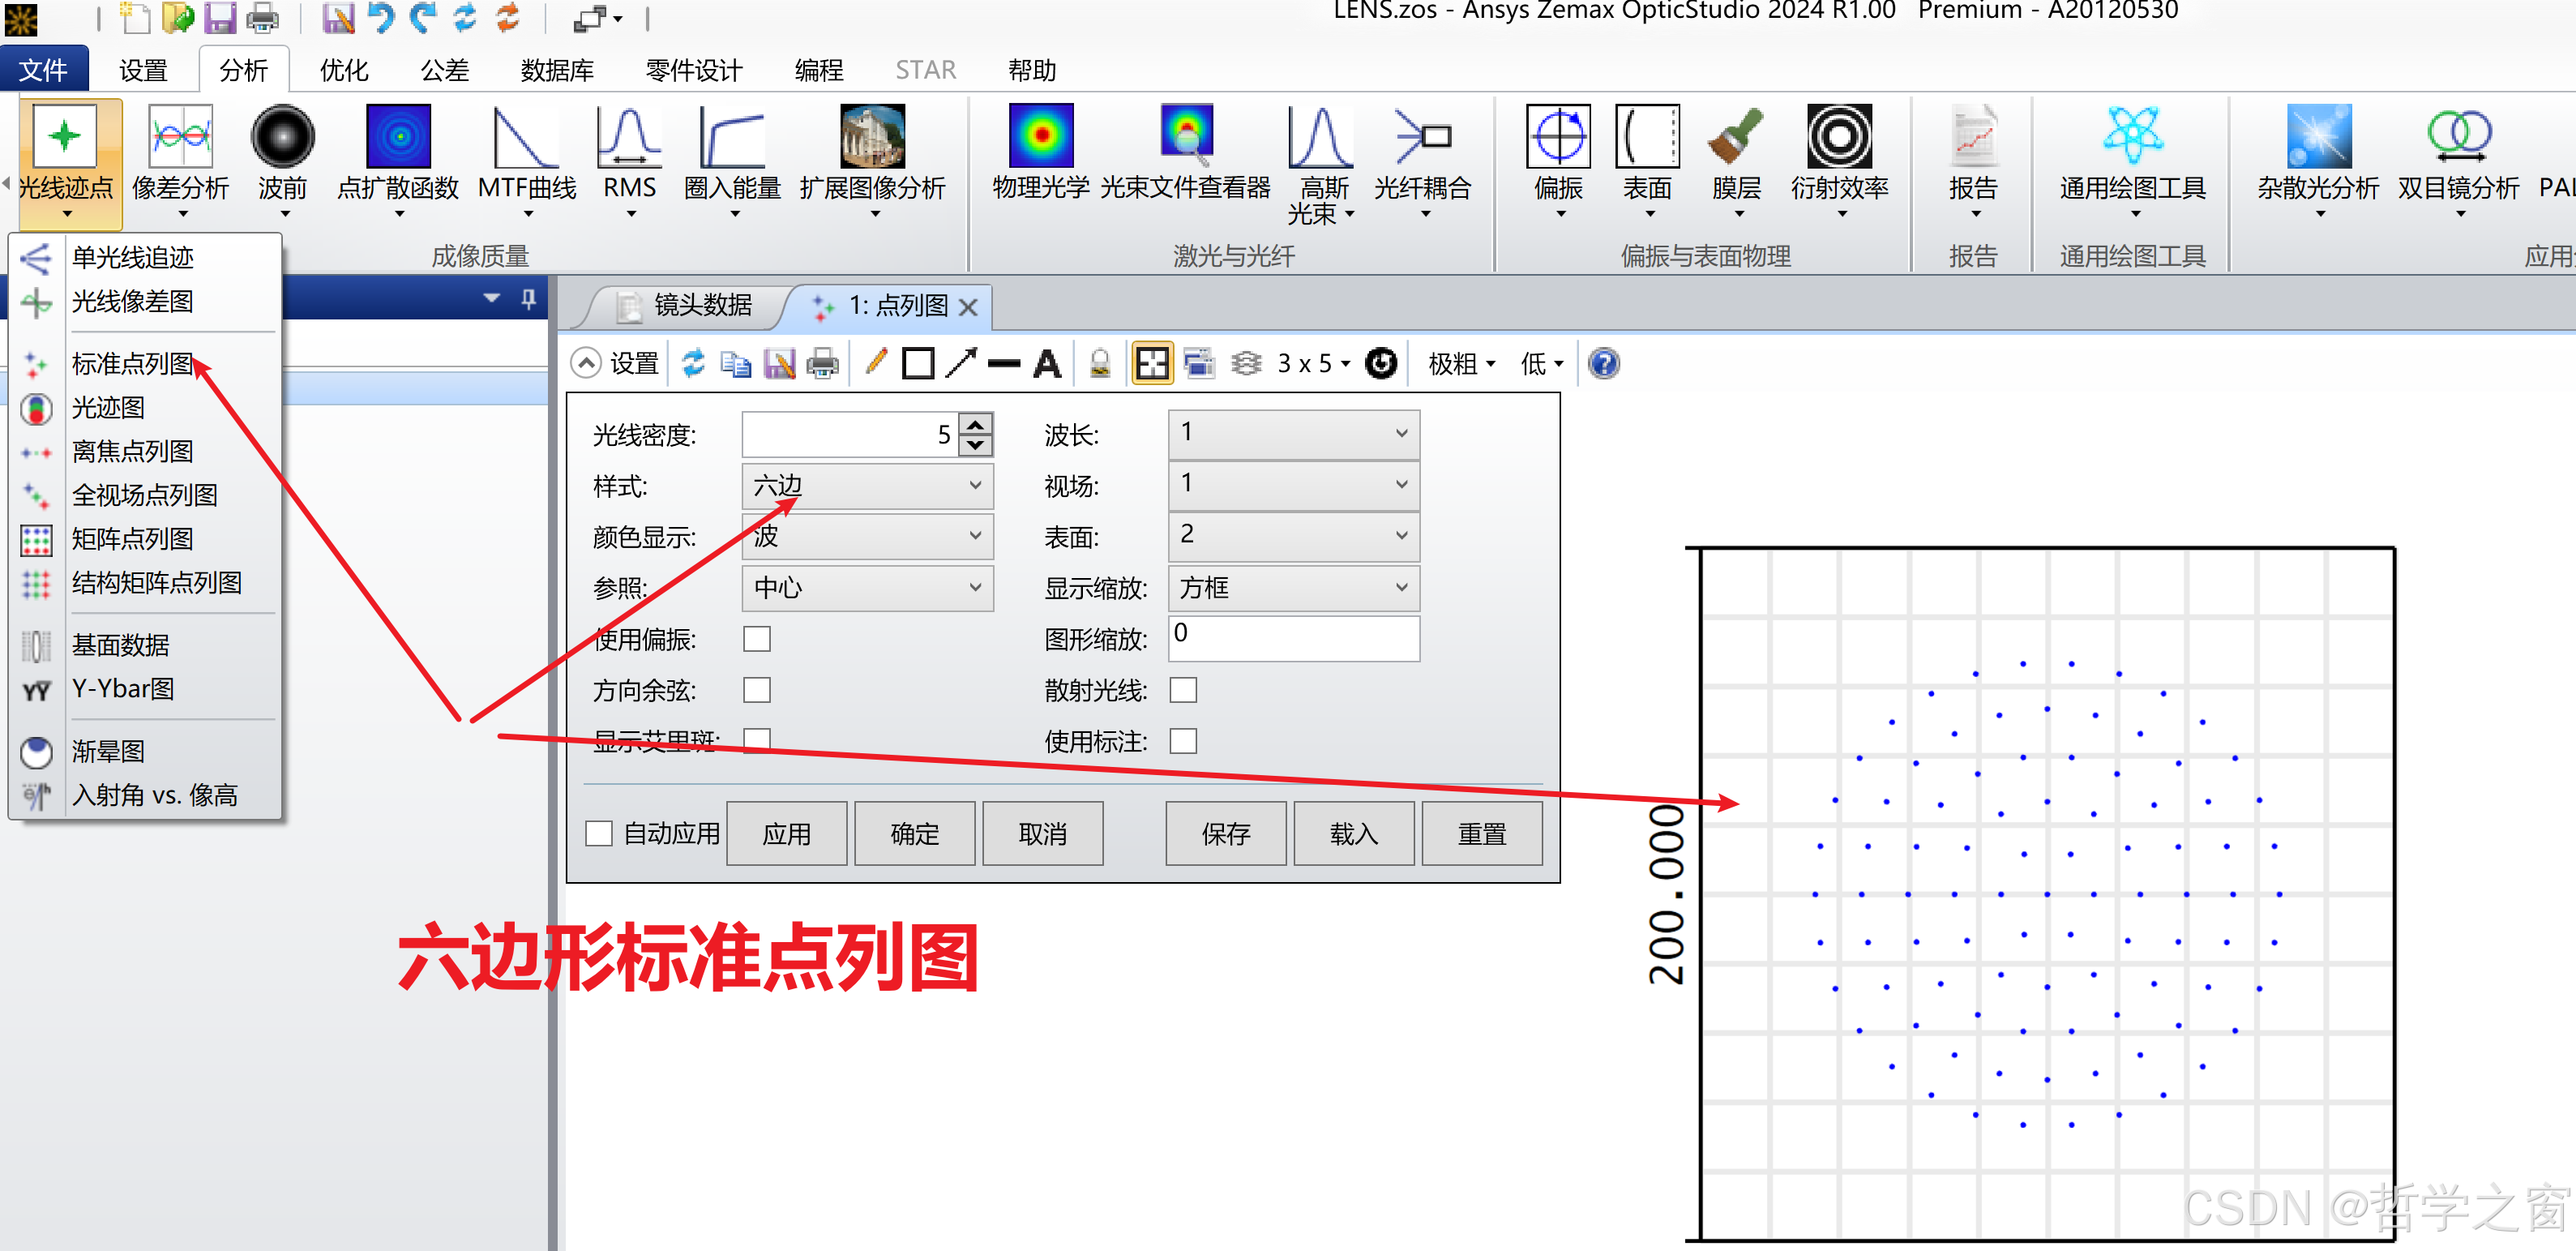This screenshot has height=1251, width=2576.
Task: Click the refresh icon in spot diagram toolbar
Action: coord(693,363)
